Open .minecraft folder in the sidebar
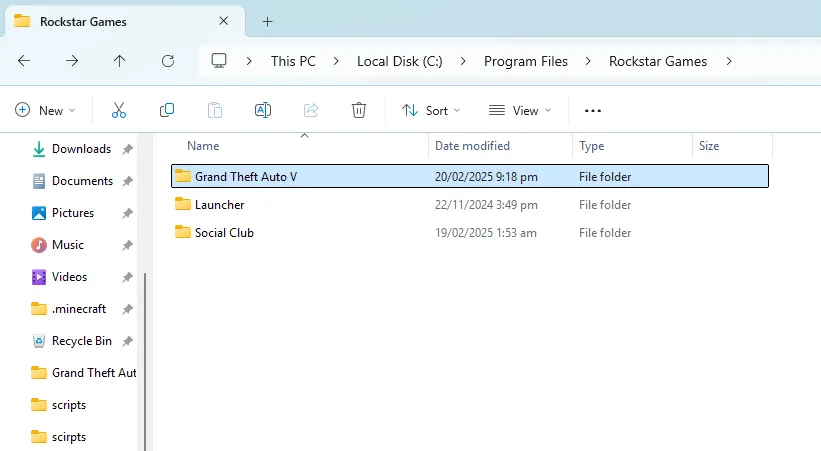The image size is (821, 451). 69,309
